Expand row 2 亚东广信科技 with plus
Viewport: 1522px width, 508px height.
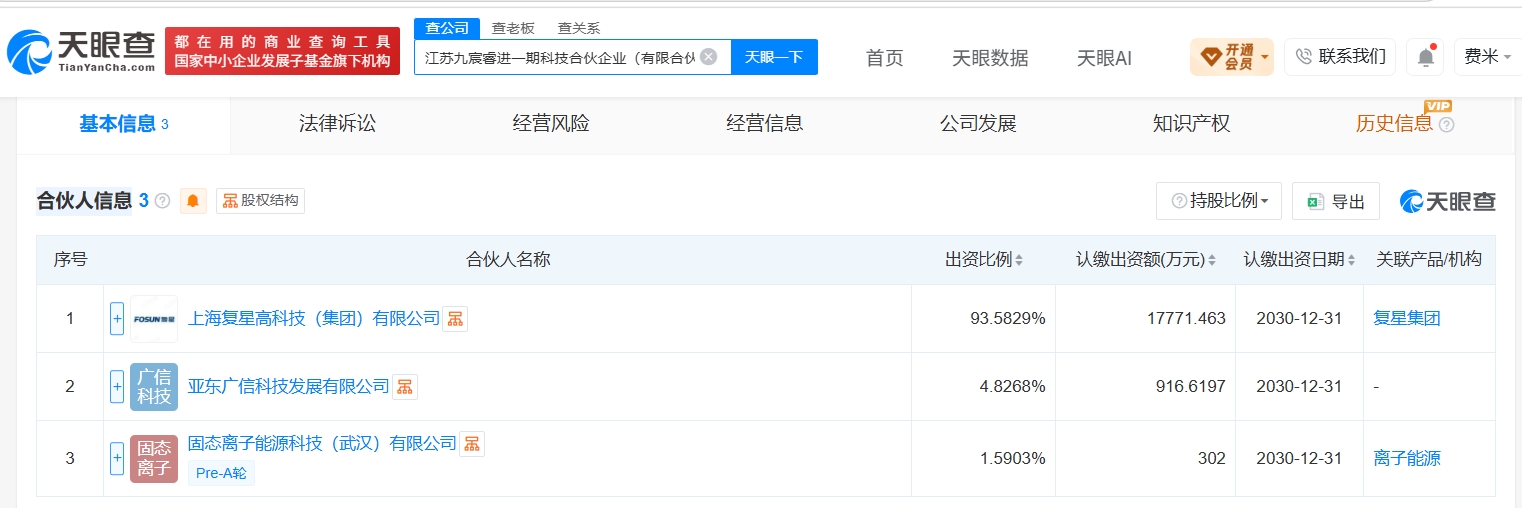pyautogui.click(x=117, y=387)
